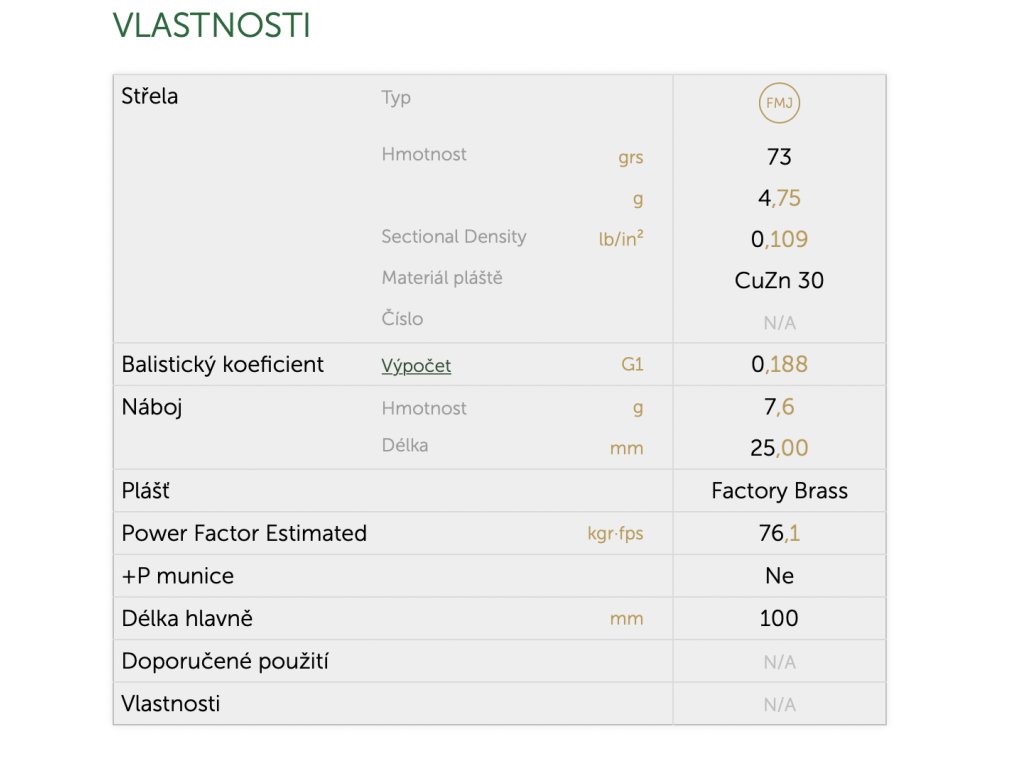Click the cartridge length value 25,00
The image size is (1024, 768).
click(779, 448)
